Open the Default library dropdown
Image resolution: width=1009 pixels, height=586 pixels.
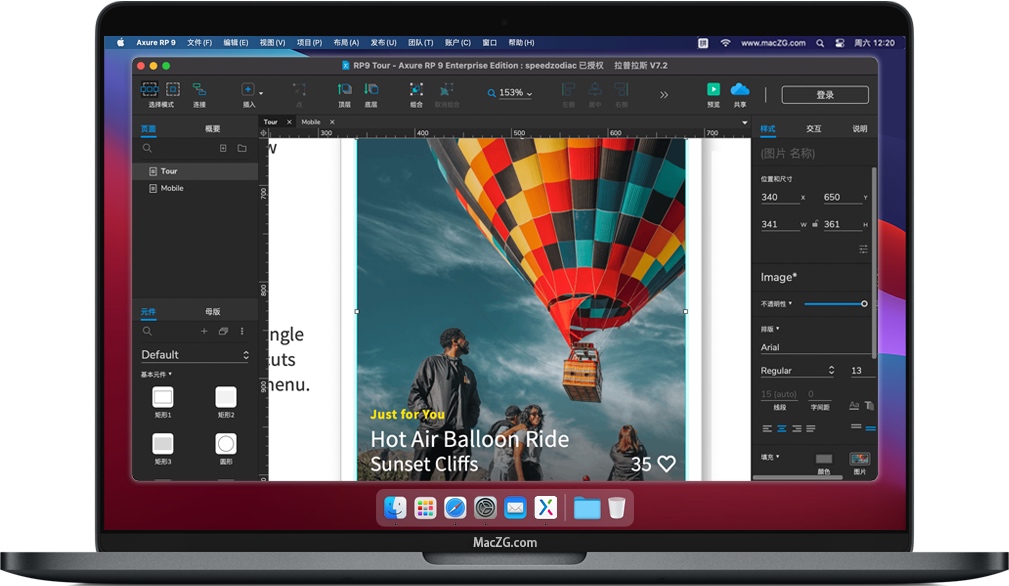point(194,355)
